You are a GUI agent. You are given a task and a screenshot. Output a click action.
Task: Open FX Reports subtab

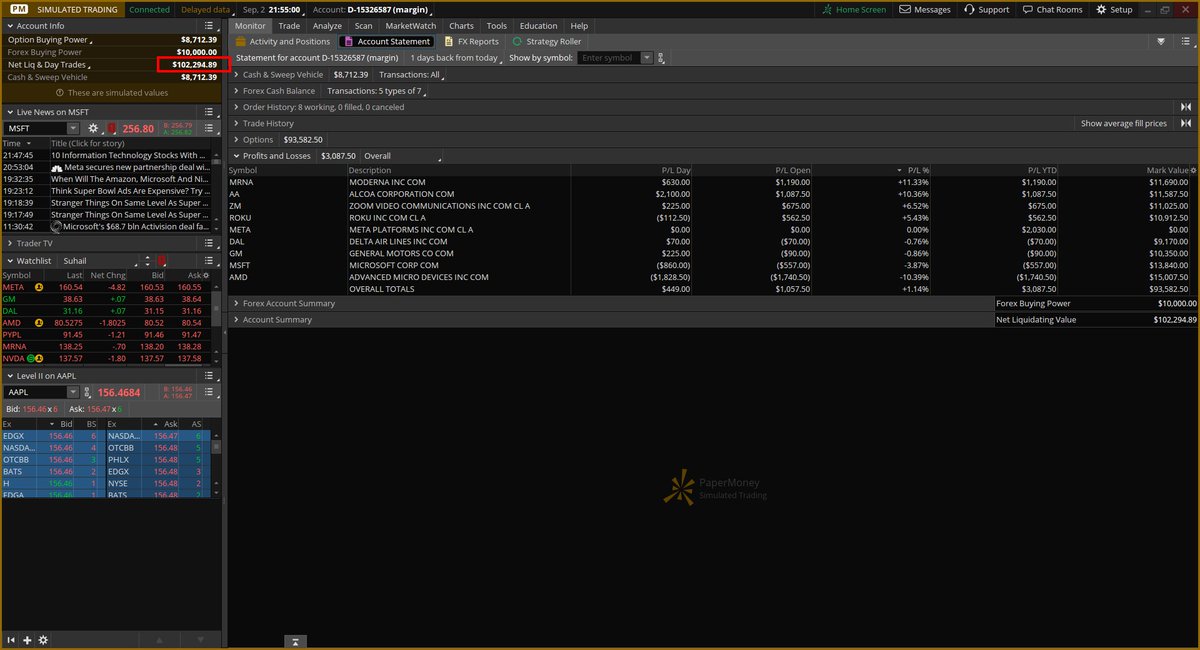(x=471, y=42)
